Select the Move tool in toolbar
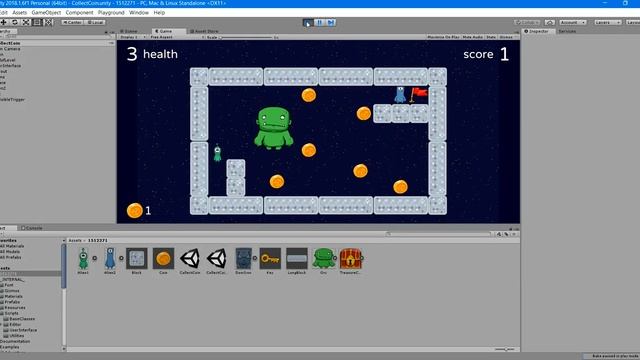Viewport: 640px width, 360px height. 3,22
